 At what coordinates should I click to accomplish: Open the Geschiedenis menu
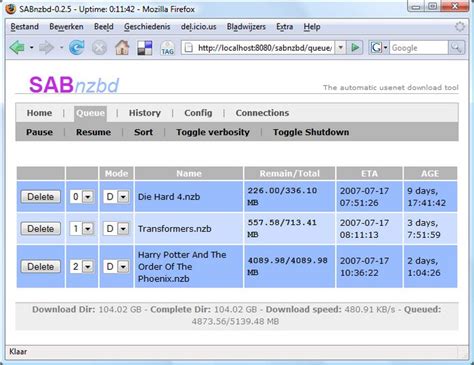(x=147, y=27)
